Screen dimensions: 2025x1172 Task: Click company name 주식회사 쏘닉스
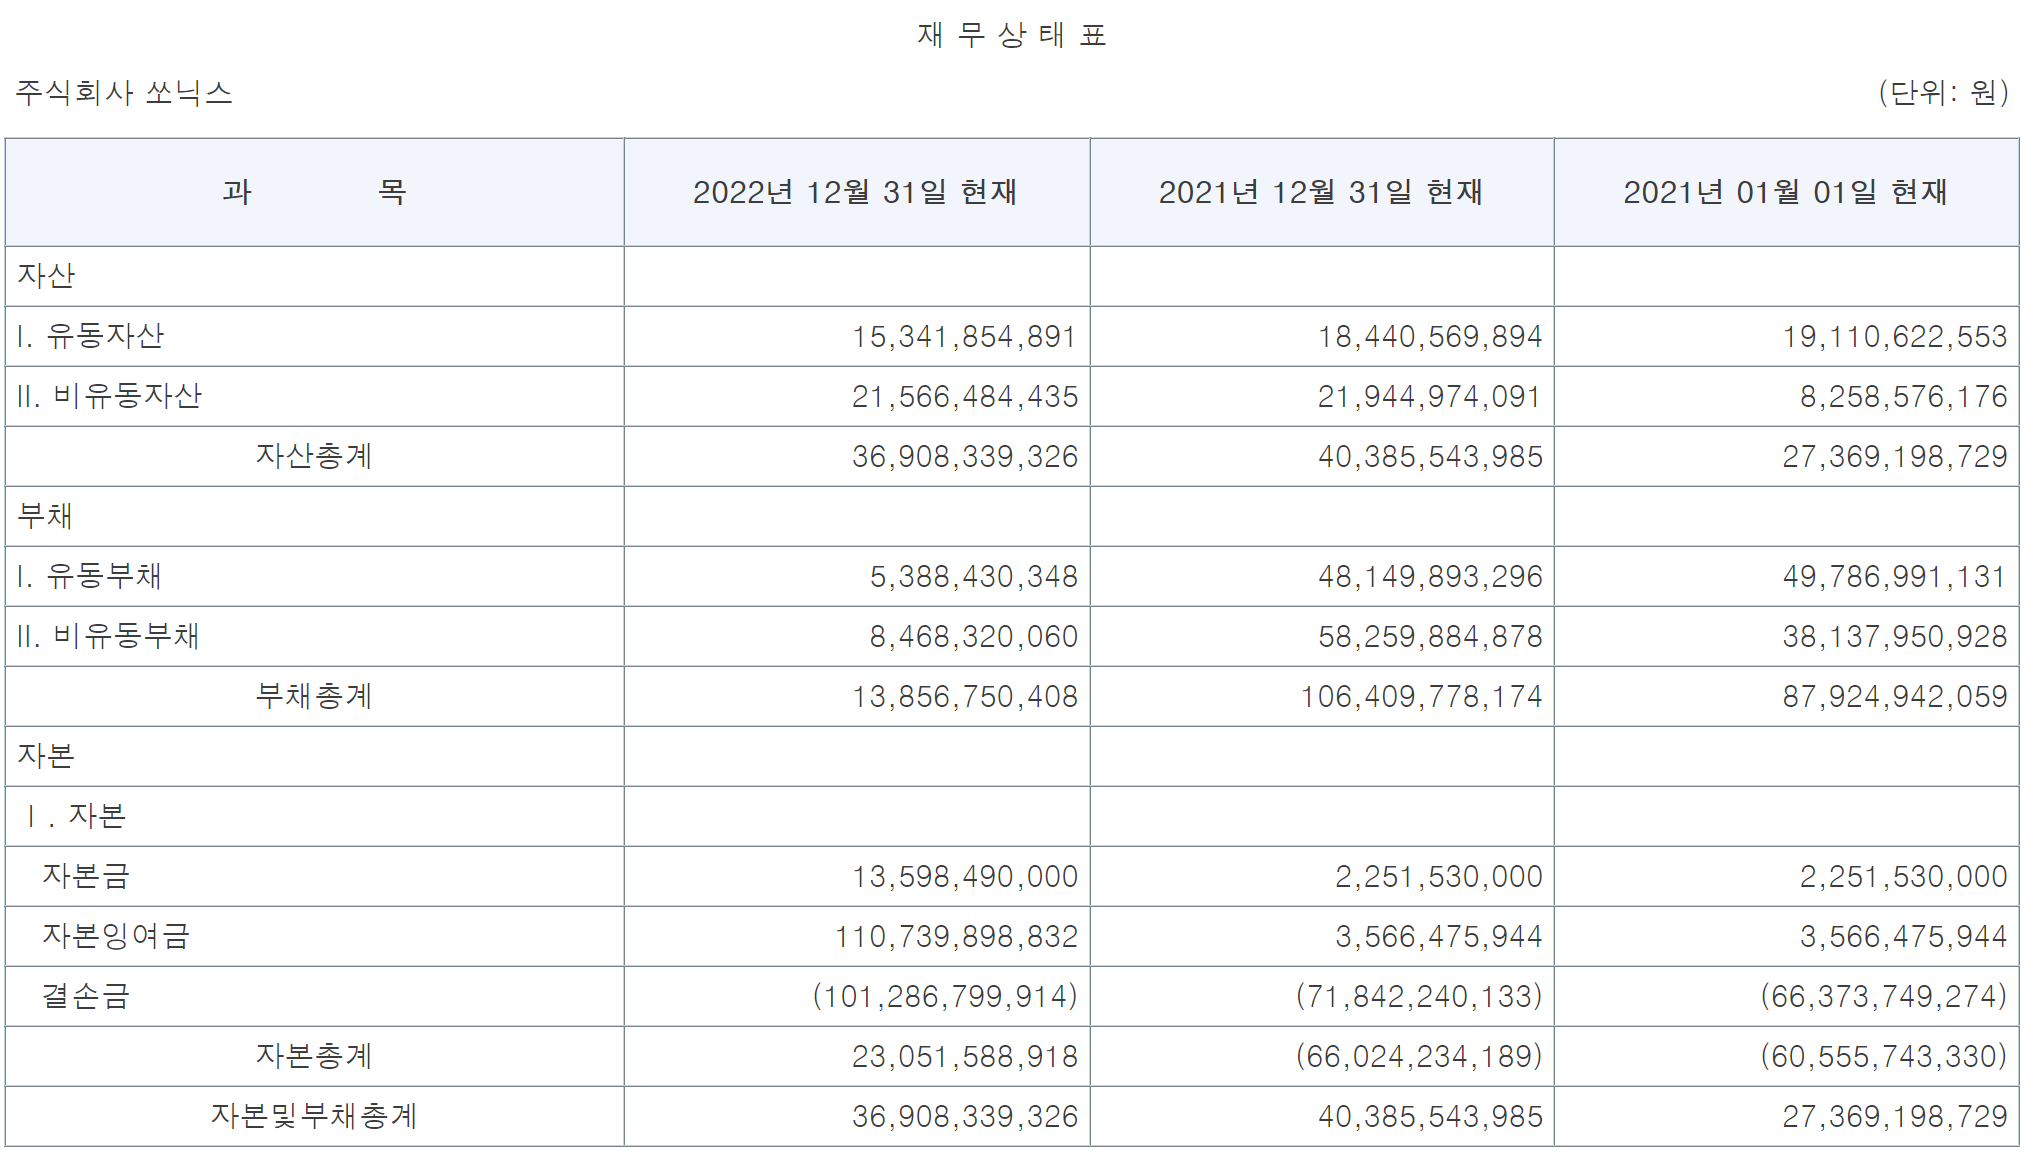tap(124, 93)
